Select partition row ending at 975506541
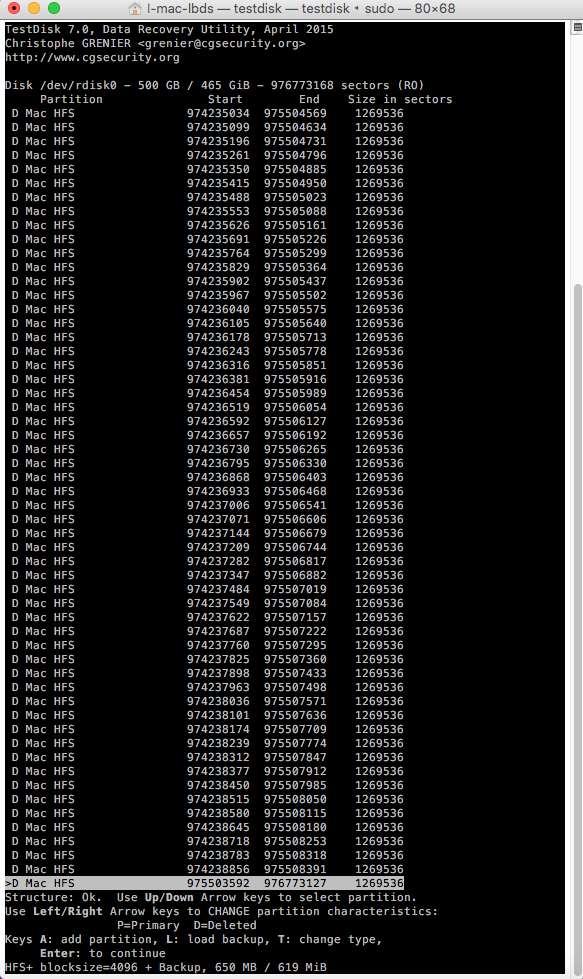 click(x=205, y=506)
